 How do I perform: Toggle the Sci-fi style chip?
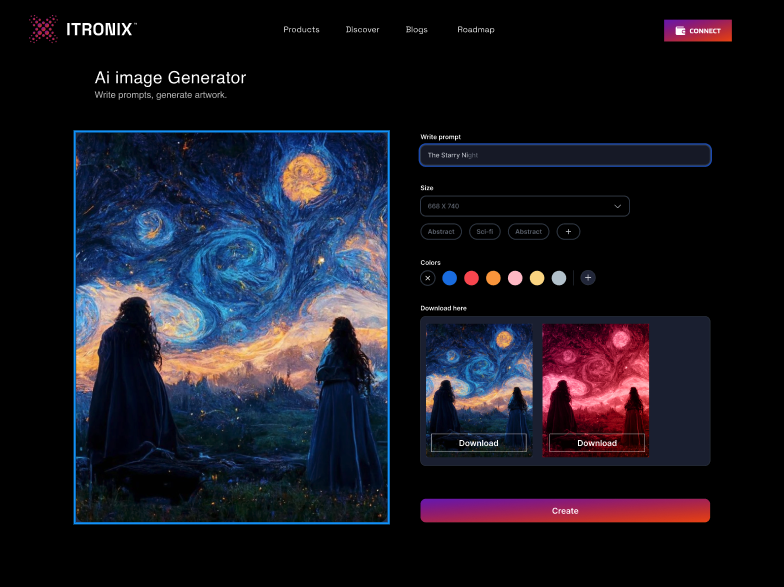pos(484,232)
